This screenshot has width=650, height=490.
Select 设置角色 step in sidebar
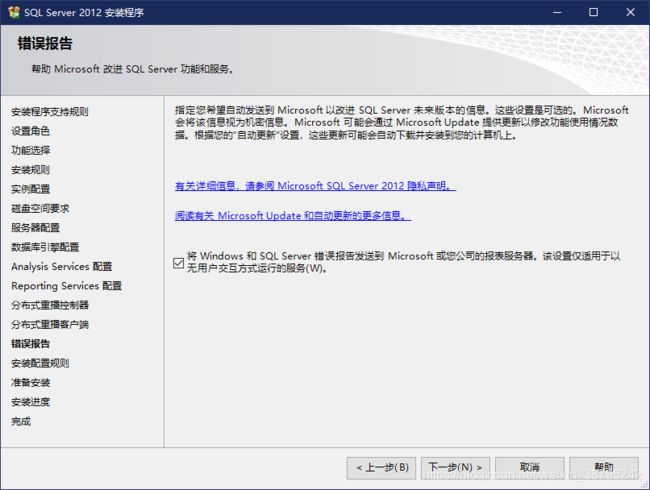click(x=31, y=131)
